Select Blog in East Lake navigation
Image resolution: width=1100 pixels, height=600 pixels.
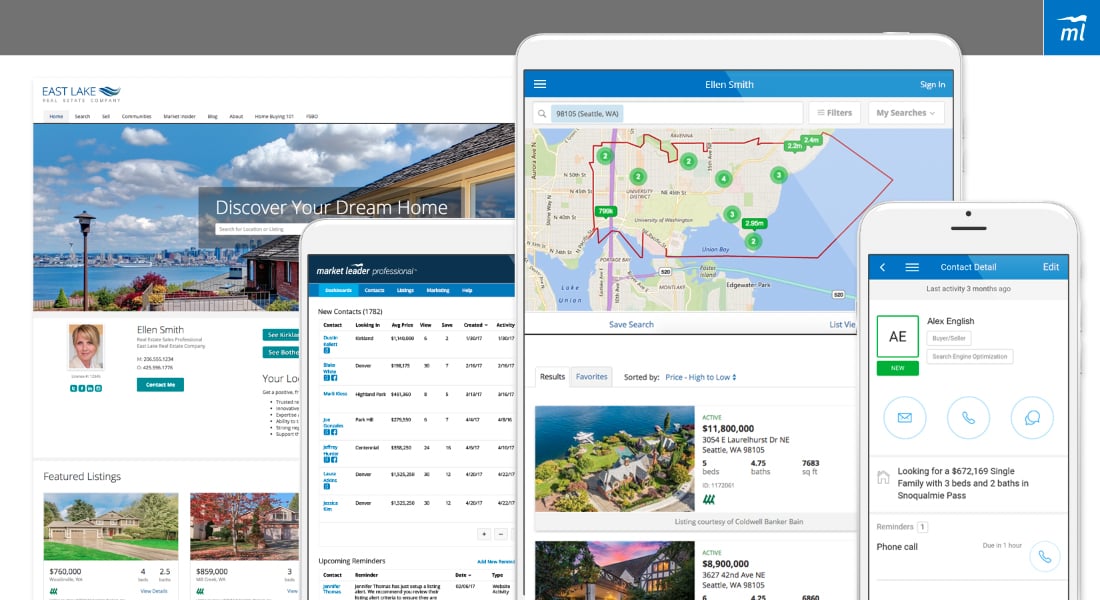click(x=213, y=116)
